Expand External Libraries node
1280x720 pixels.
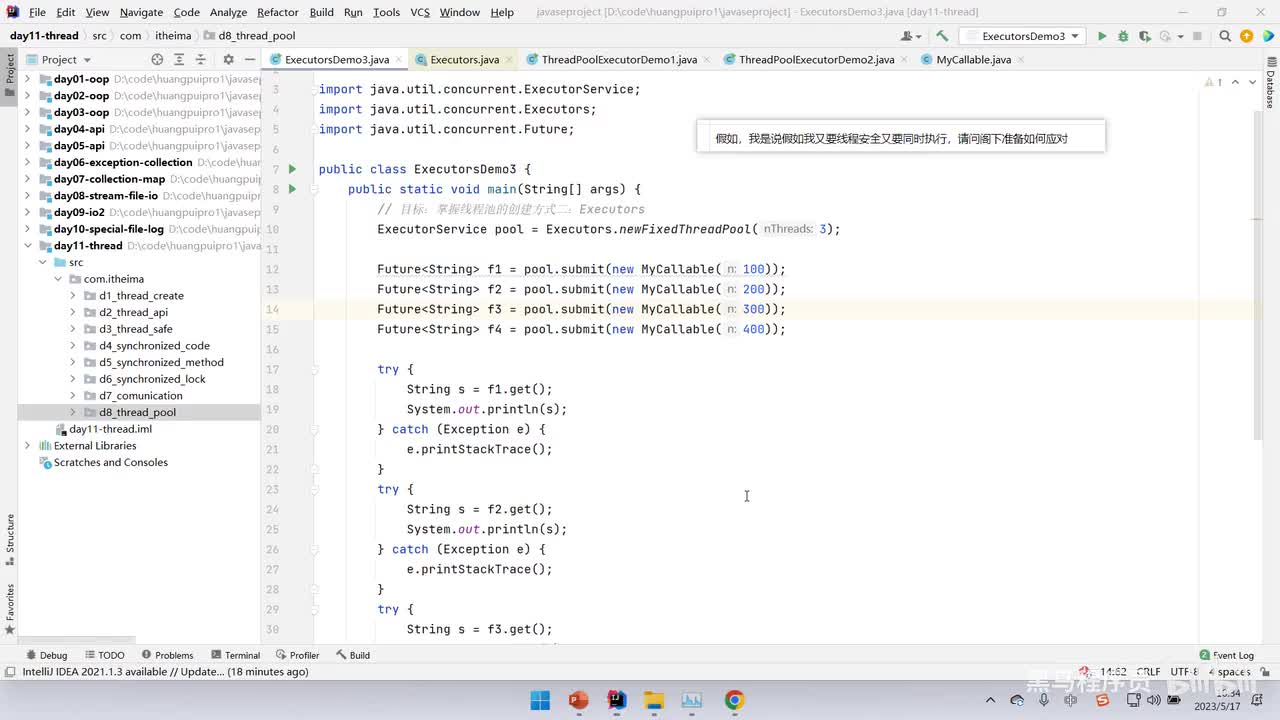[27, 446]
